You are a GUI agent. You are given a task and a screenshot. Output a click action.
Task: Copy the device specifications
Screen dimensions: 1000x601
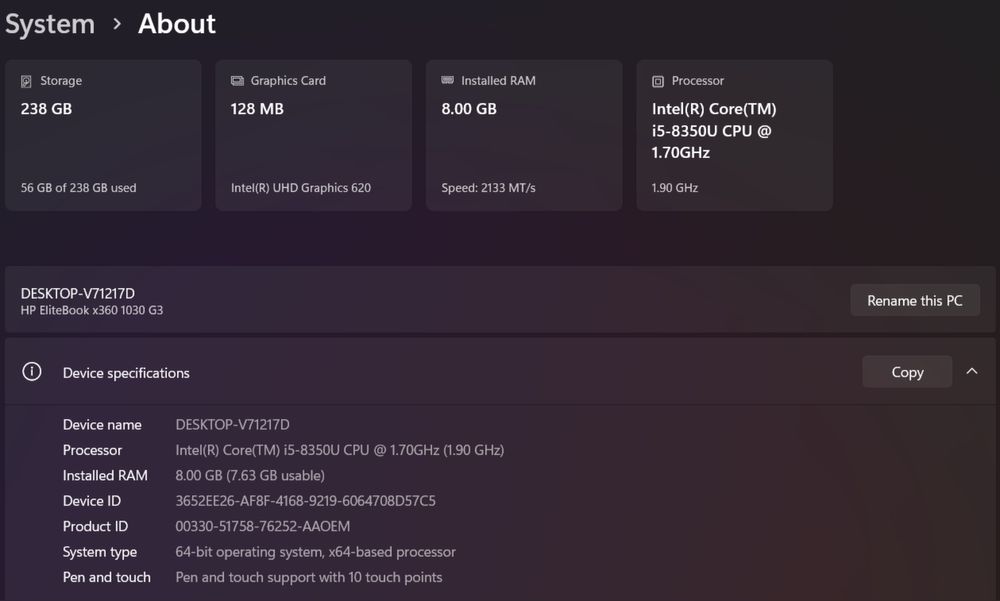click(907, 372)
